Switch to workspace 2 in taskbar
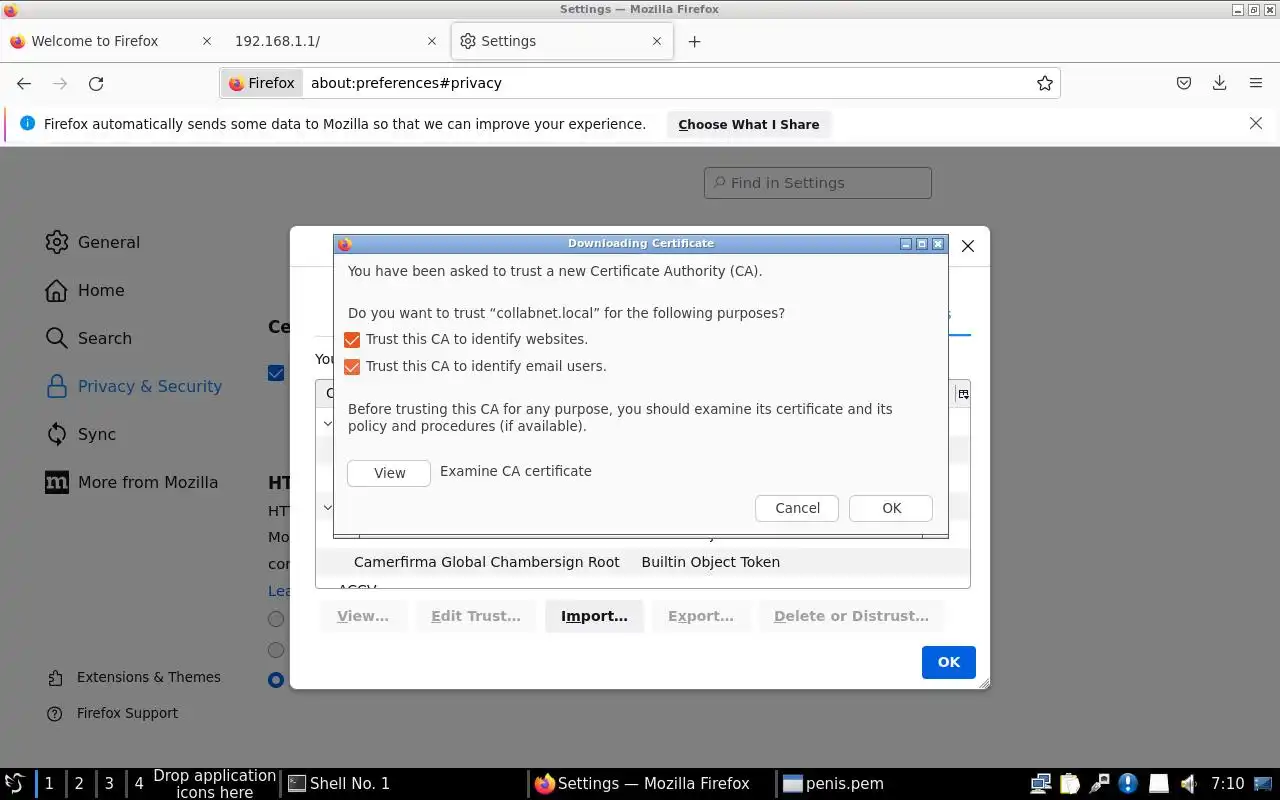Image resolution: width=1280 pixels, height=800 pixels. (x=79, y=784)
